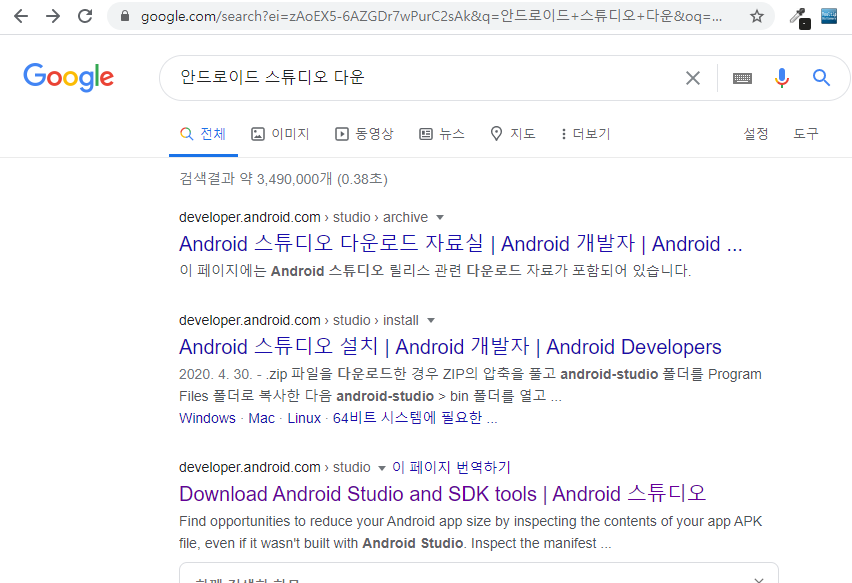Switch to the 뉴스 tab
852x583 pixels.
point(442,134)
